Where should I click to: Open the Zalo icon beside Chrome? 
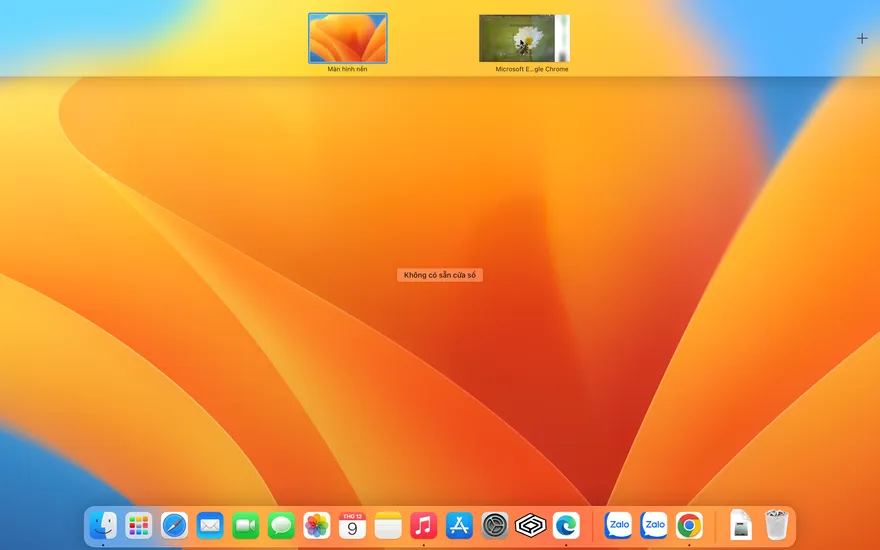click(654, 526)
